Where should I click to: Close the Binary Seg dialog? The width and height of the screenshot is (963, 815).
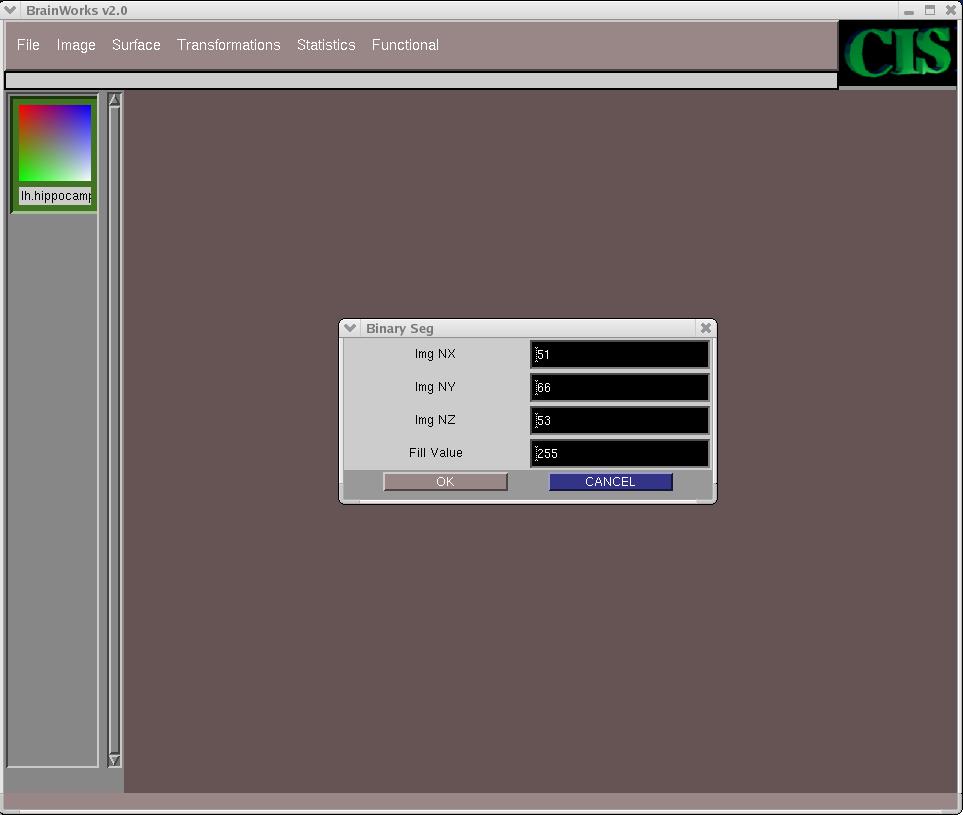click(x=706, y=328)
